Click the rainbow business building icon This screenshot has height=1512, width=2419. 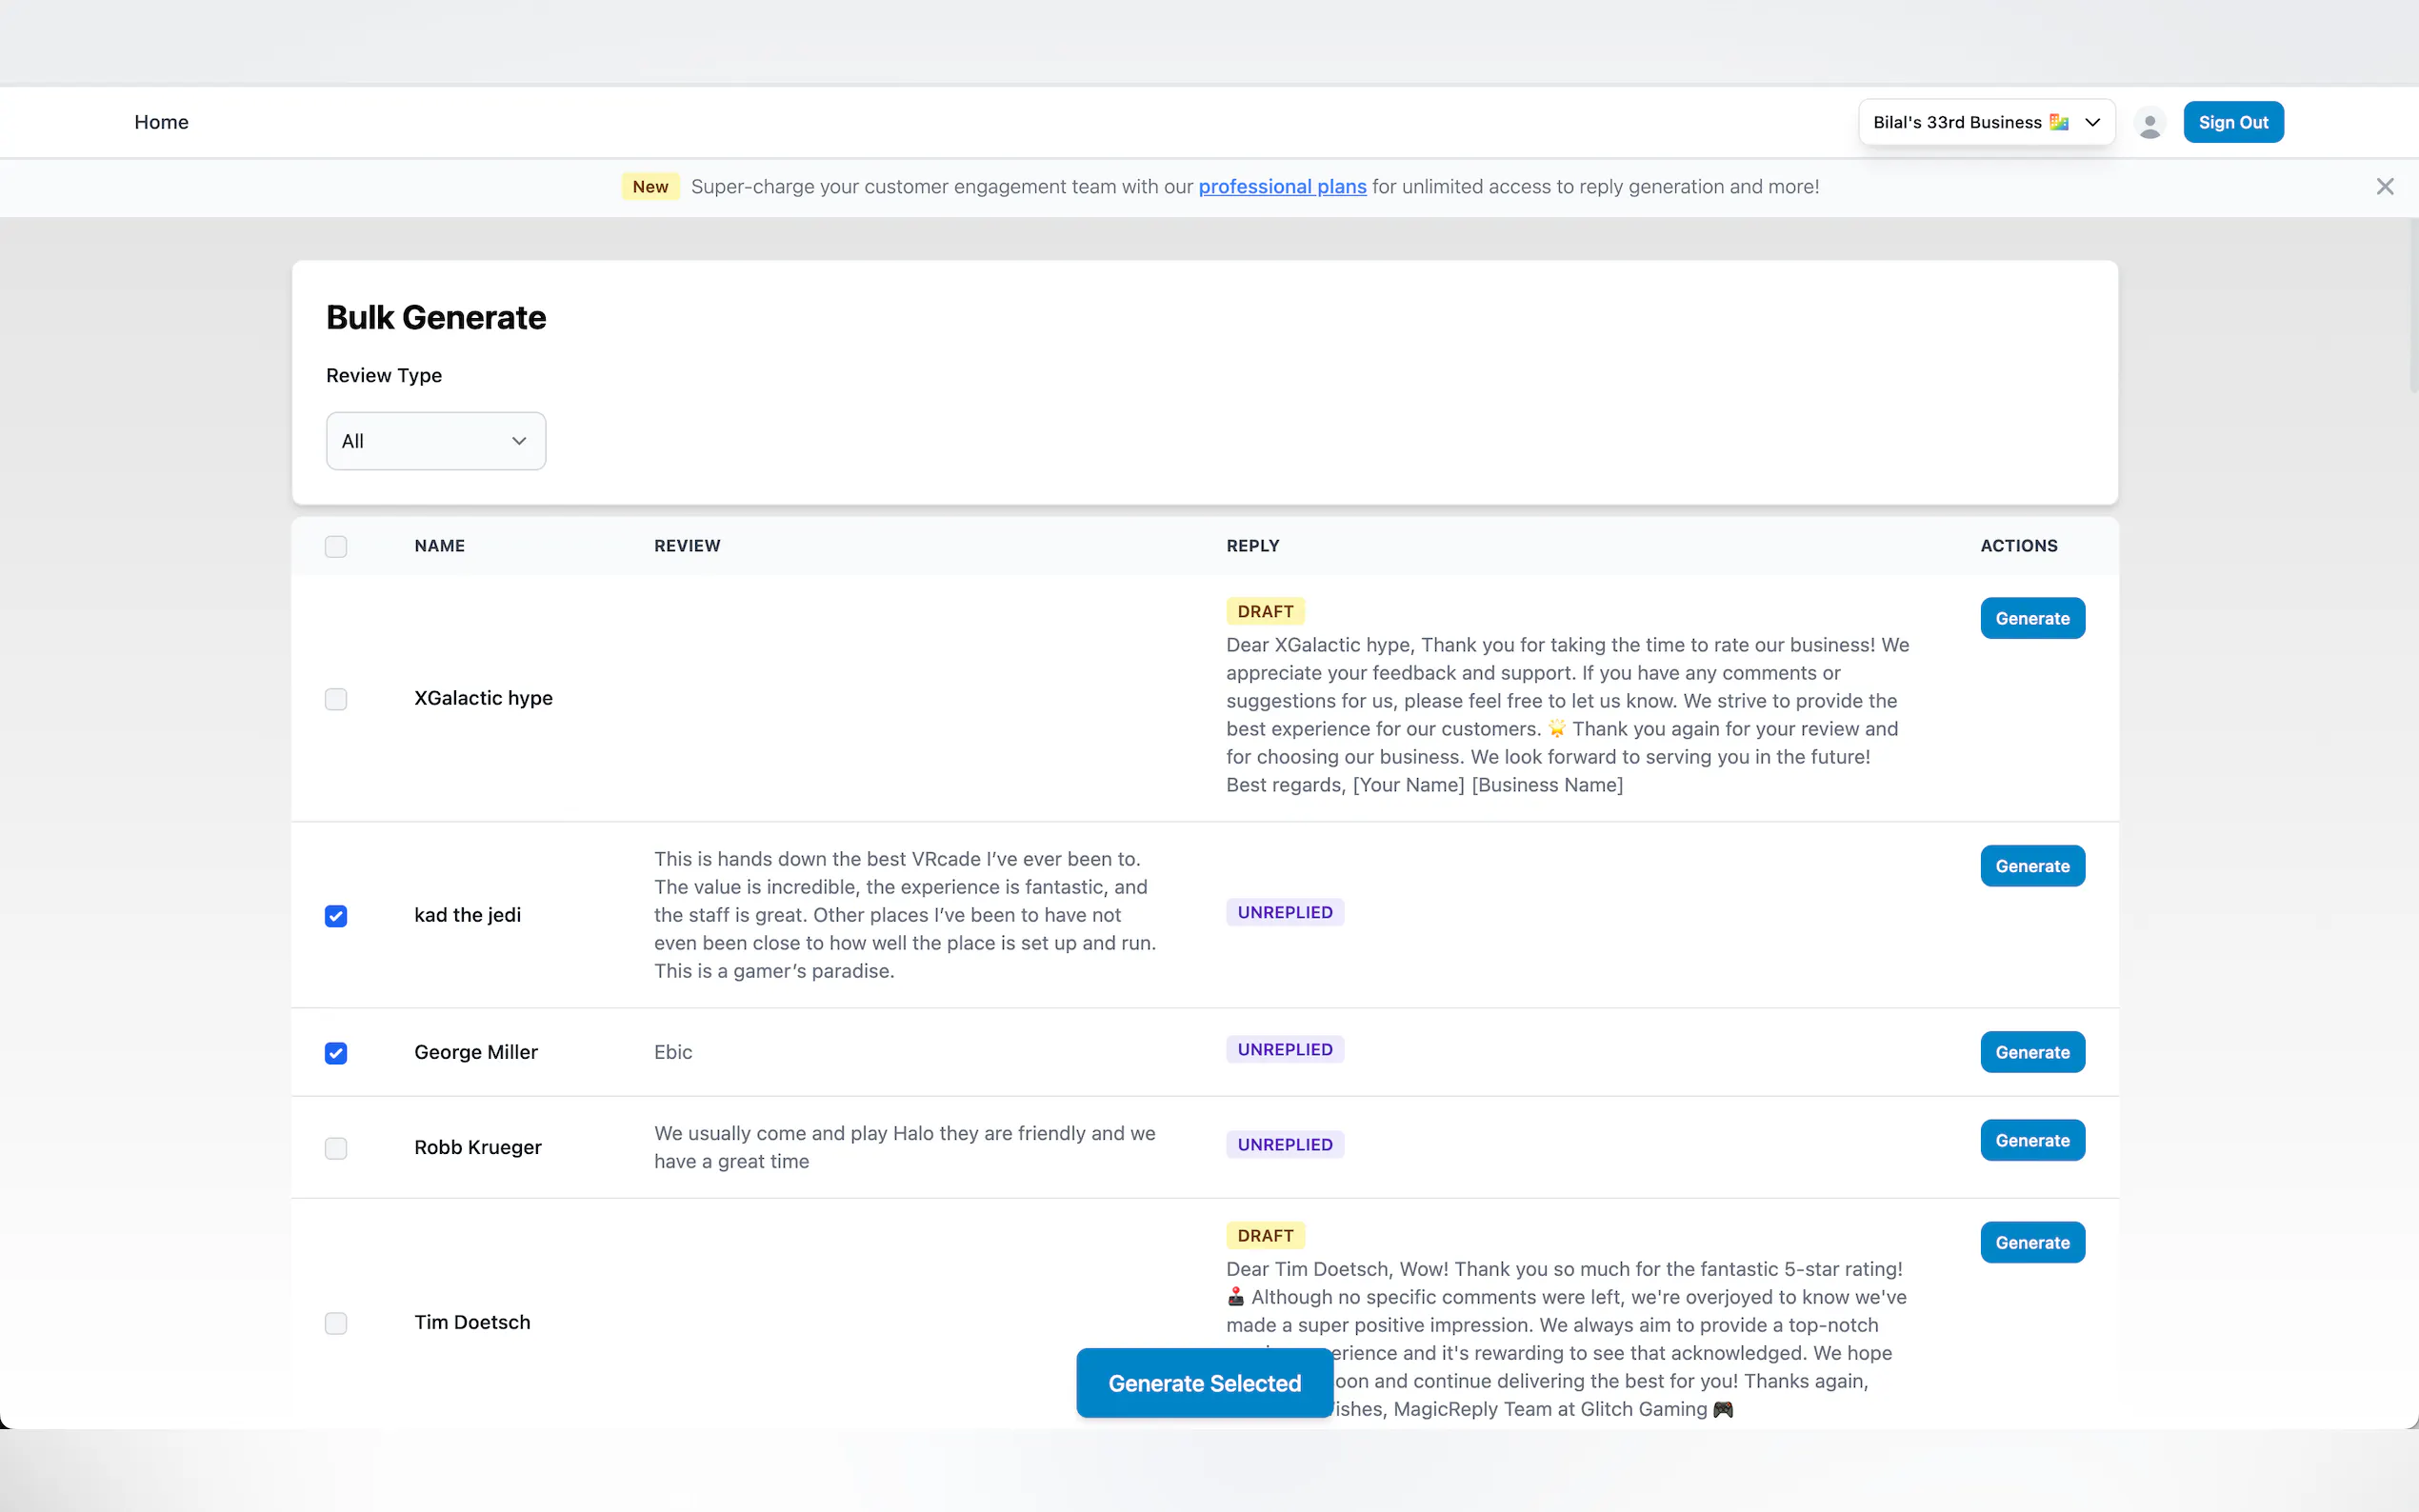point(2057,121)
